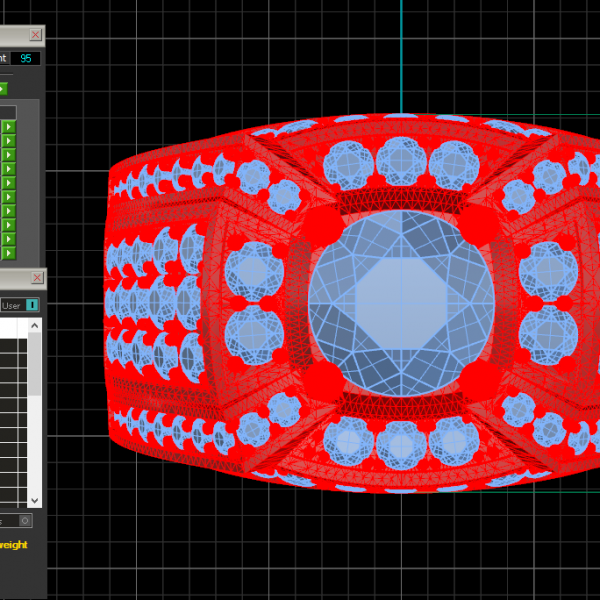
Task: Close the upper floating panel
Action: pos(35,34)
